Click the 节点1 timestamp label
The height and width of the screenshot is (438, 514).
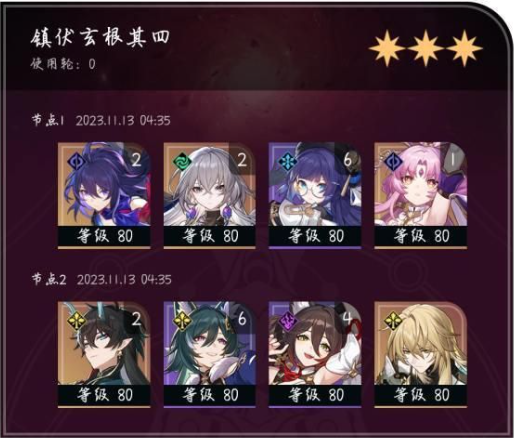[101, 120]
